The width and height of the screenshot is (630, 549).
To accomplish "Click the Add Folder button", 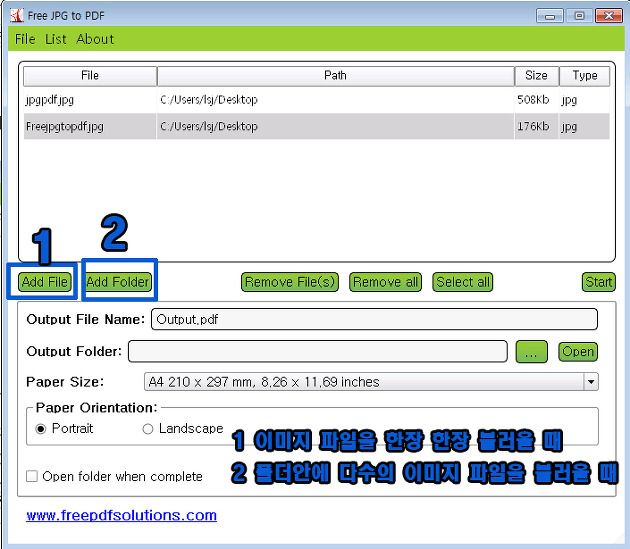I will pos(118,282).
